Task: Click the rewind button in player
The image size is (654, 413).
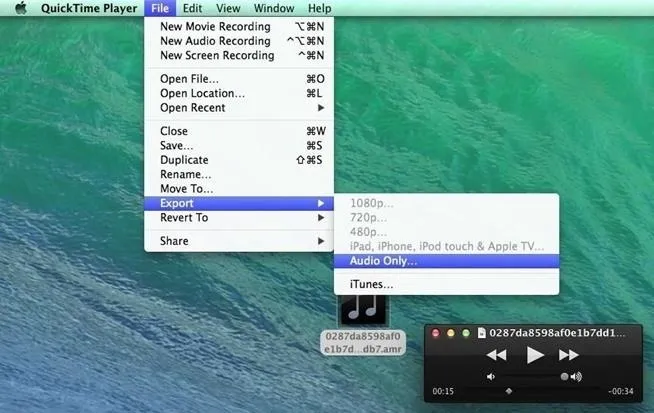Action: click(496, 355)
